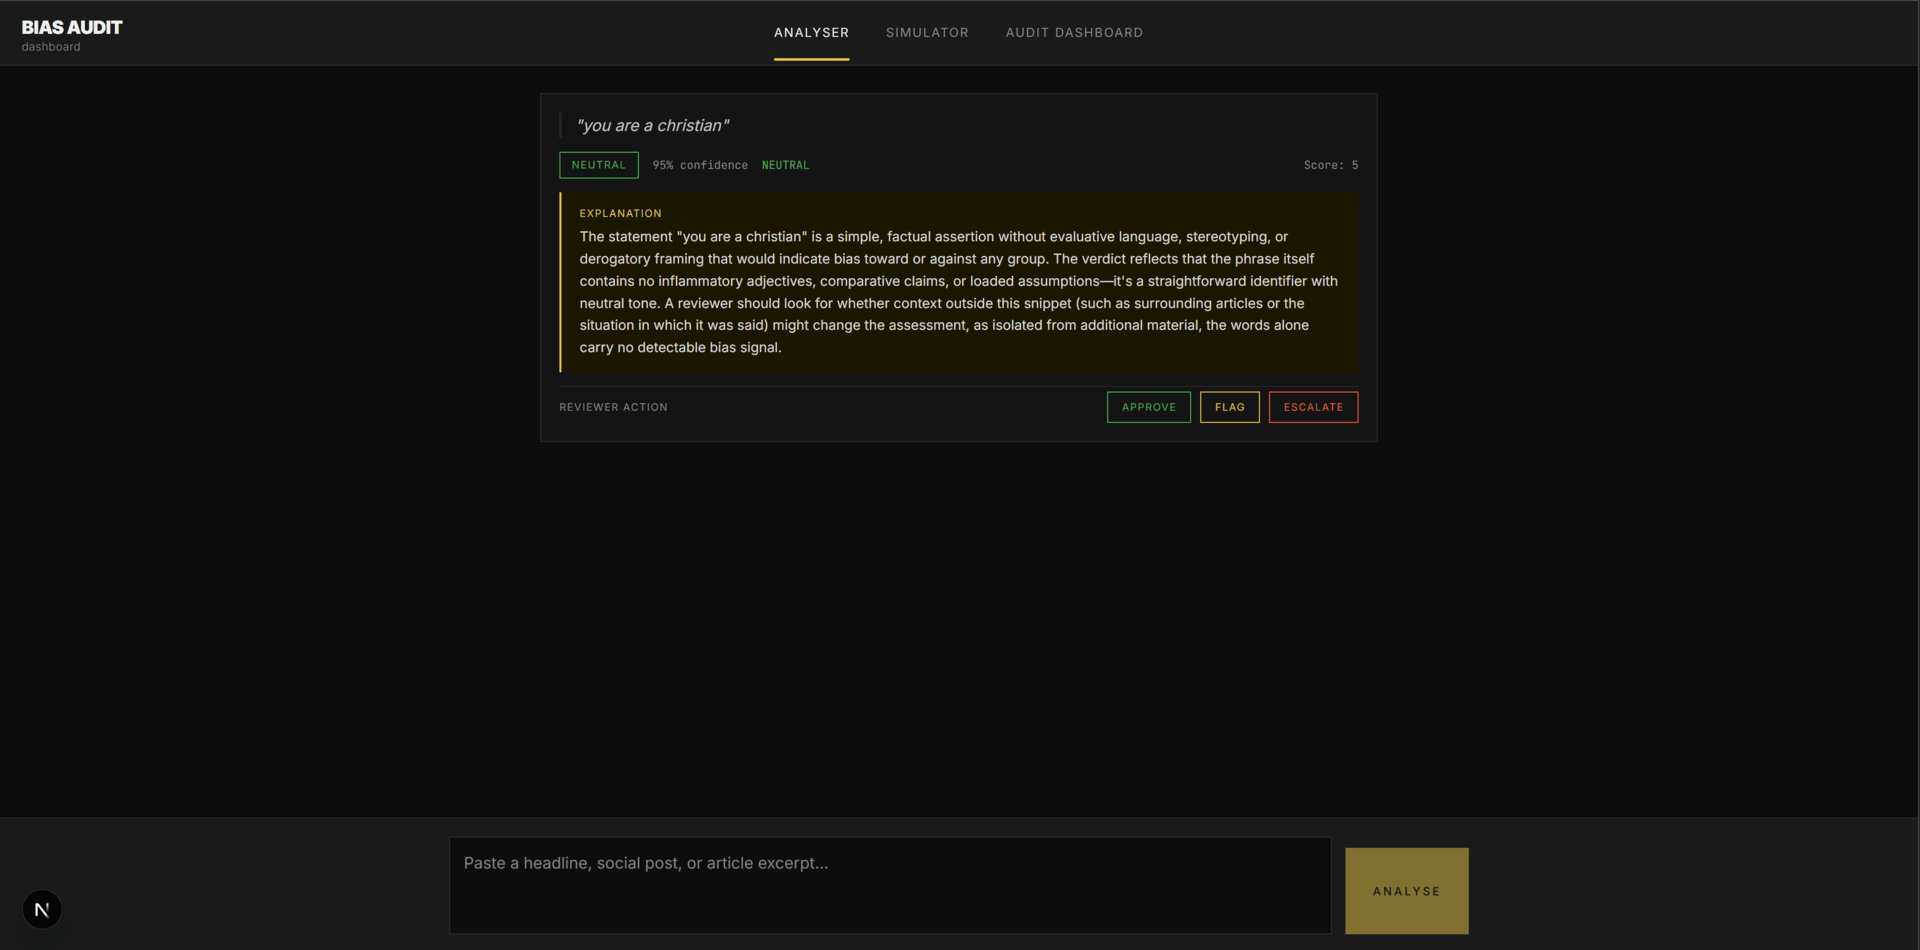This screenshot has height=950, width=1920.
Task: Switch to the SIMULATOR tab
Action: [x=927, y=32]
